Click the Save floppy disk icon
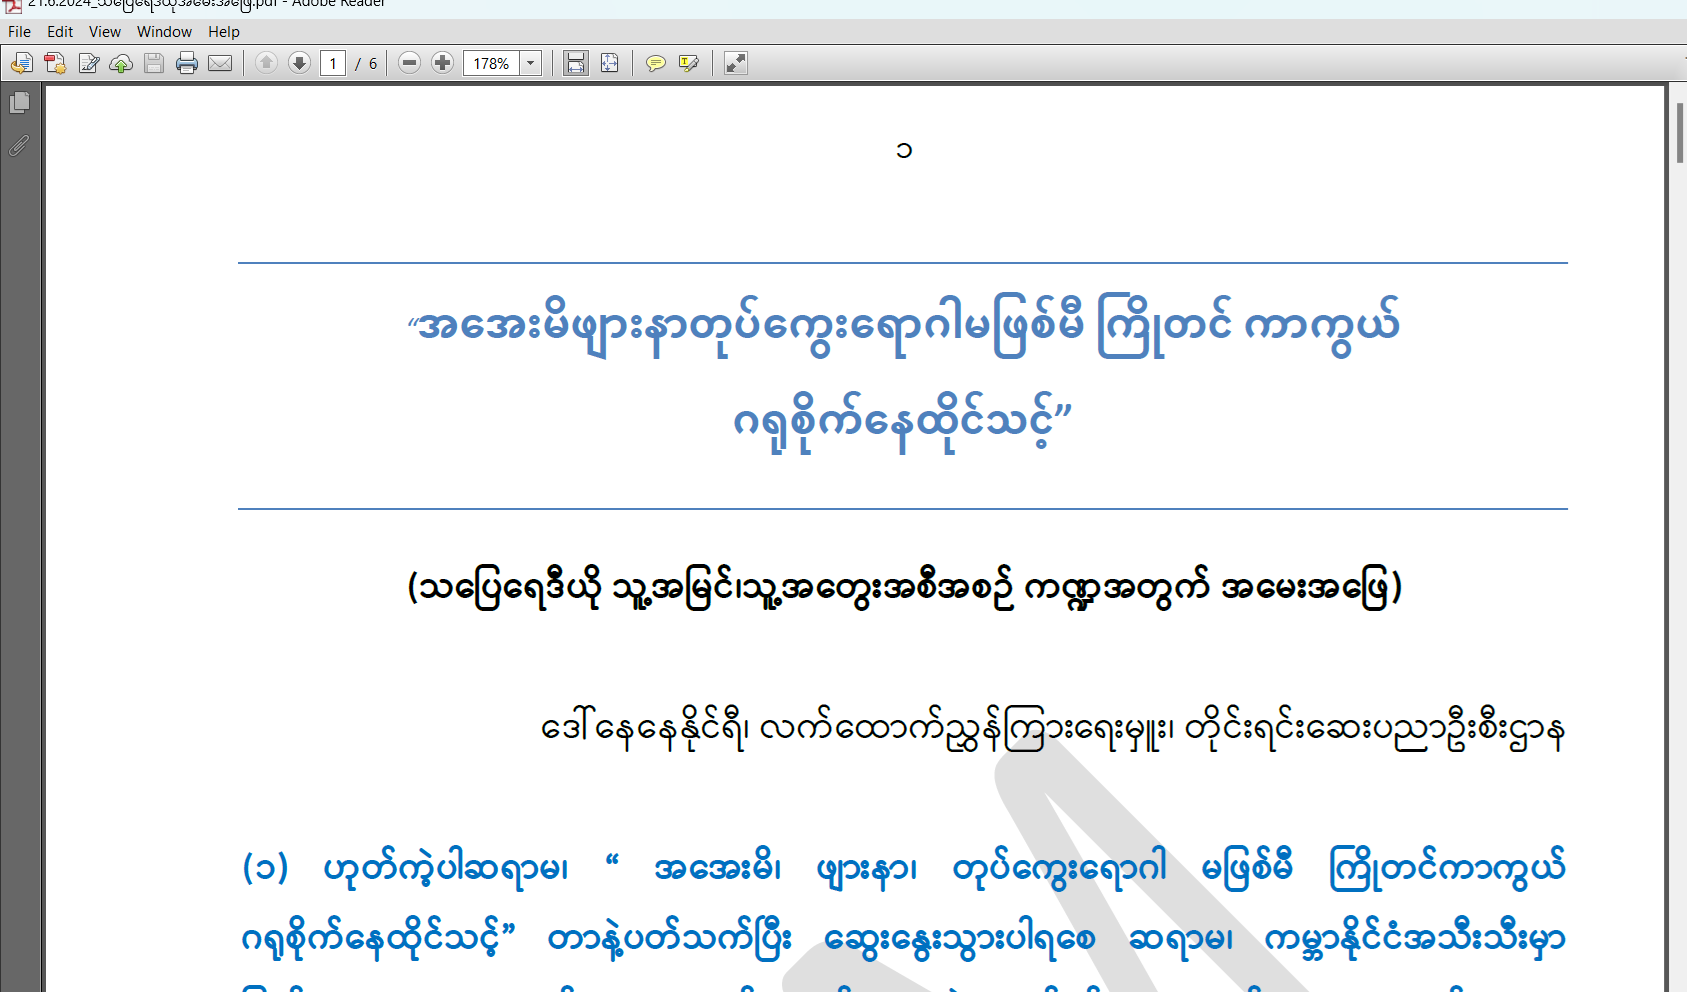This screenshot has width=1687, height=992. [154, 64]
